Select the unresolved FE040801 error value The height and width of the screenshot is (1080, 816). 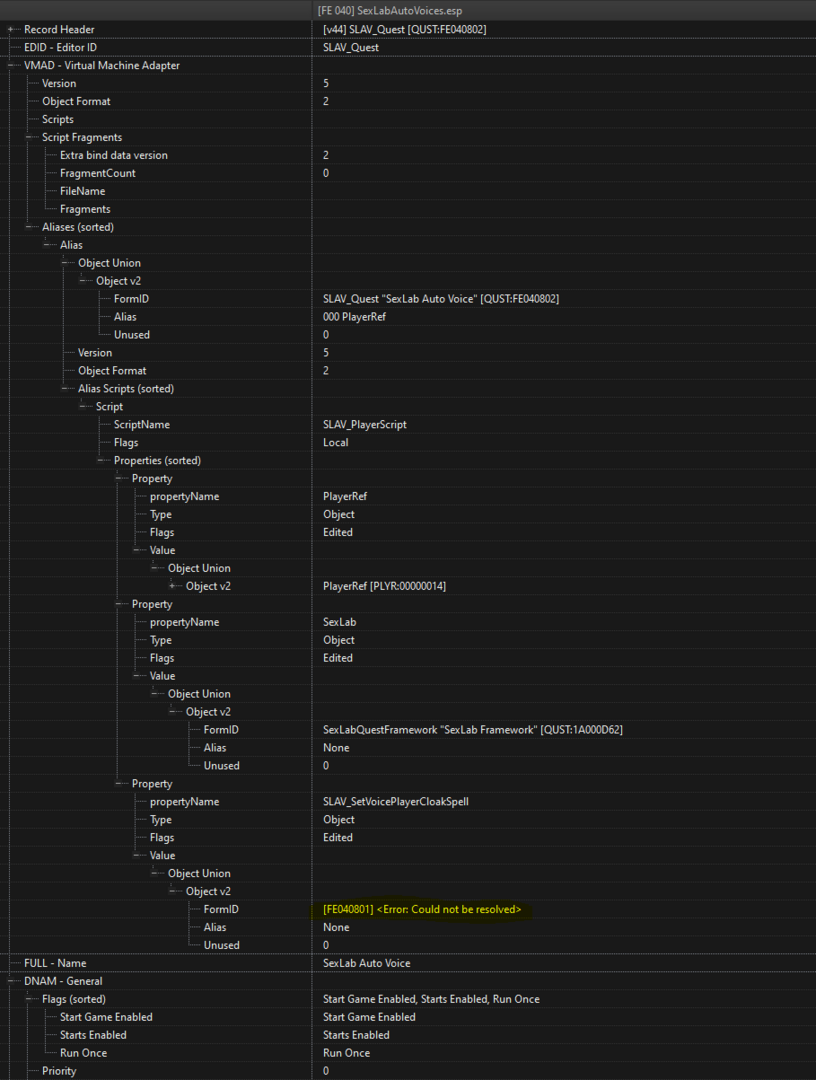click(x=422, y=909)
